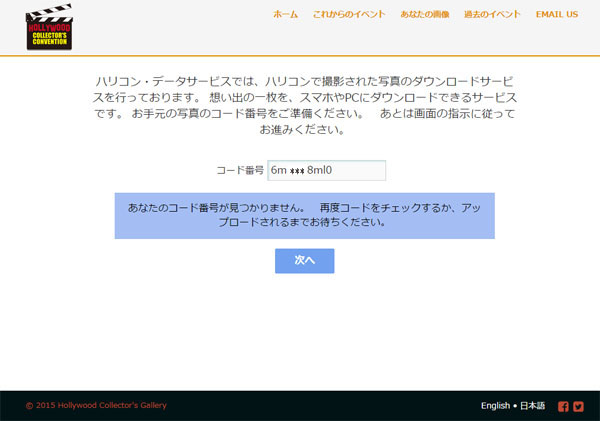Screen dimensions: 600x421
Task: Open あなたの画像 menu item
Action: tap(425, 15)
